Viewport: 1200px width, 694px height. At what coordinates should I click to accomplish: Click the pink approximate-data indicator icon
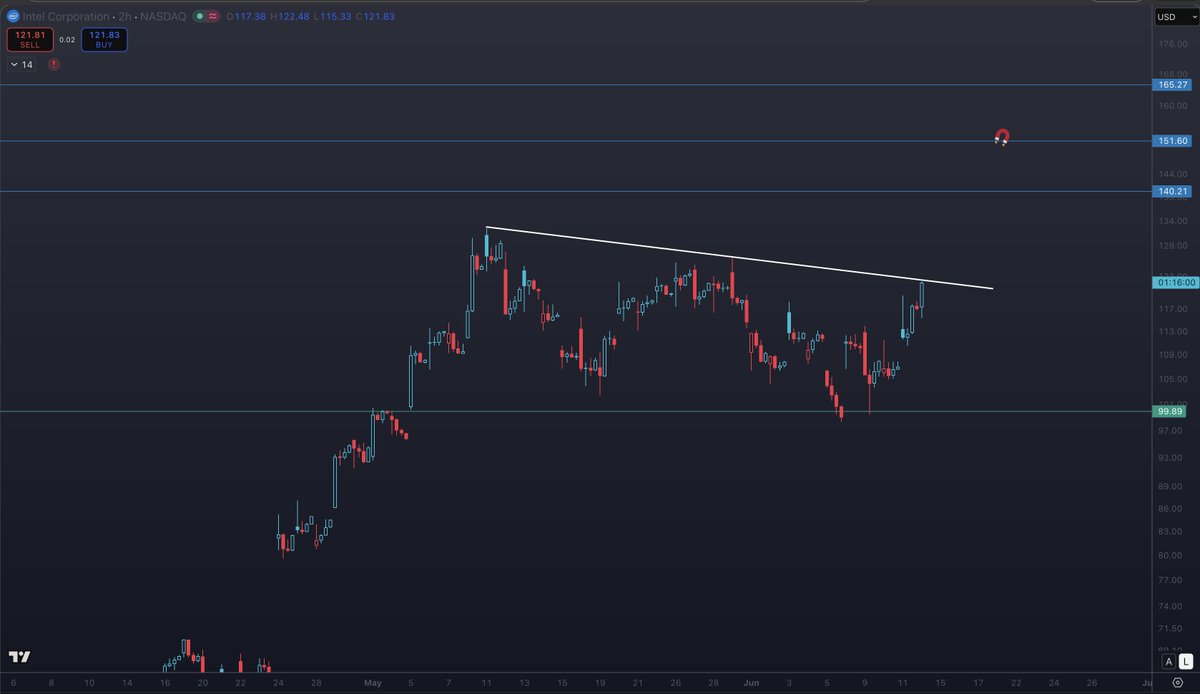pyautogui.click(x=215, y=17)
